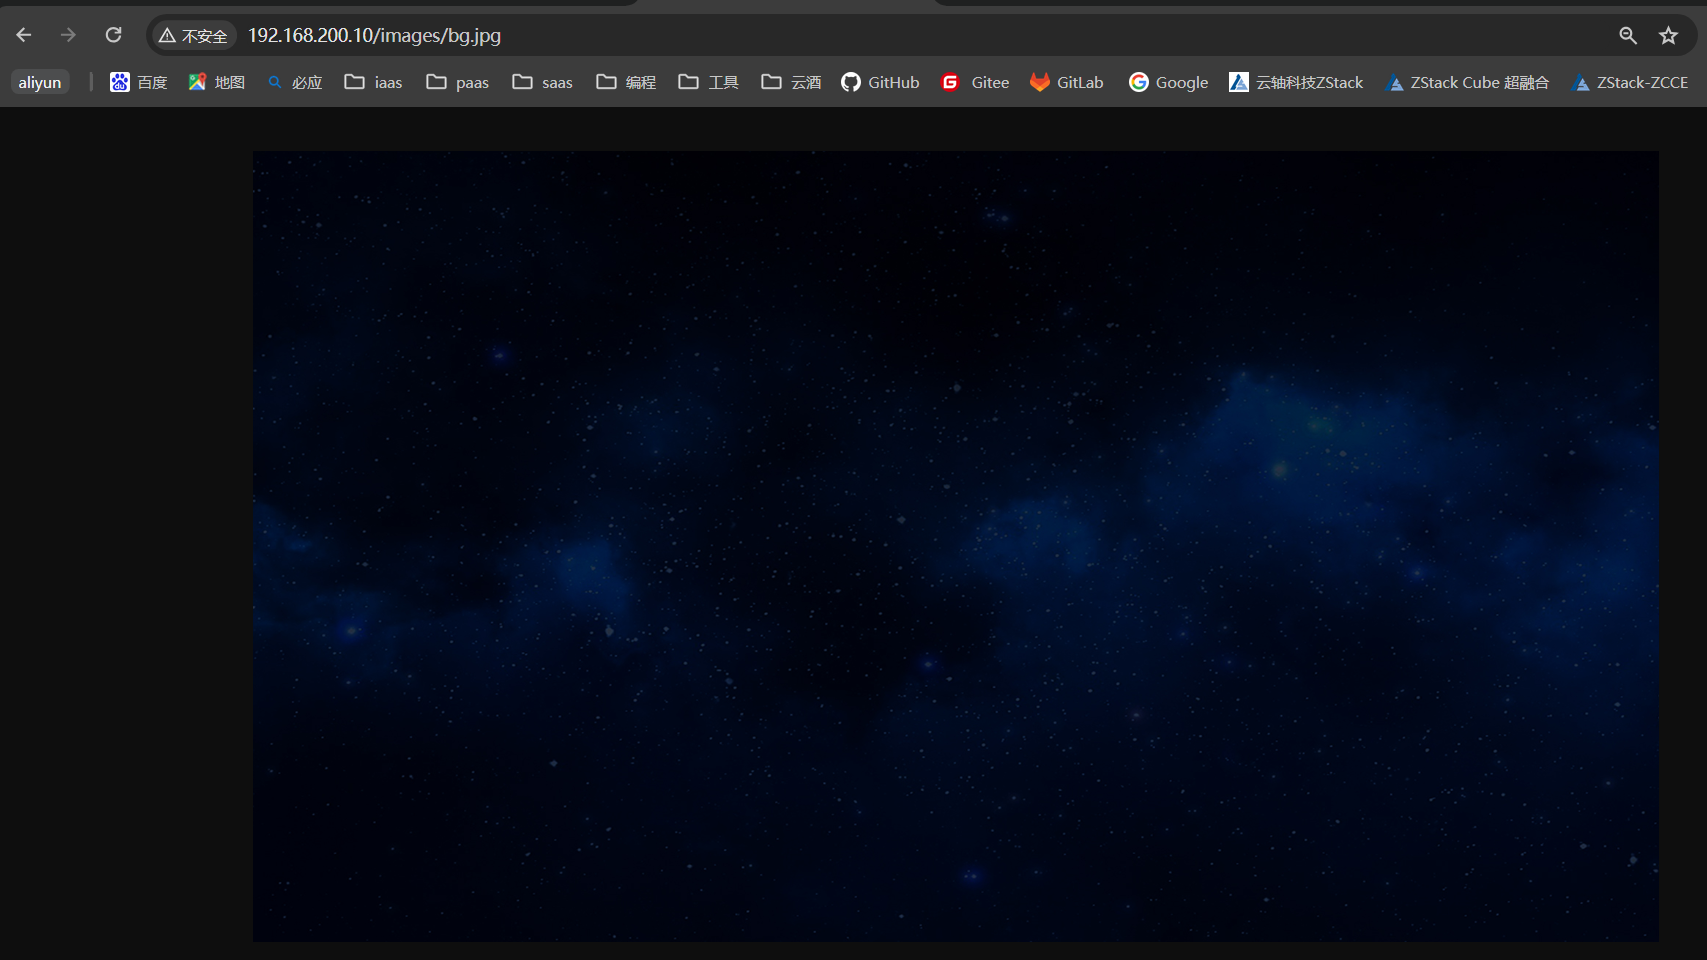
Task: Expand the 云酒 bookmark folder
Action: (x=791, y=82)
